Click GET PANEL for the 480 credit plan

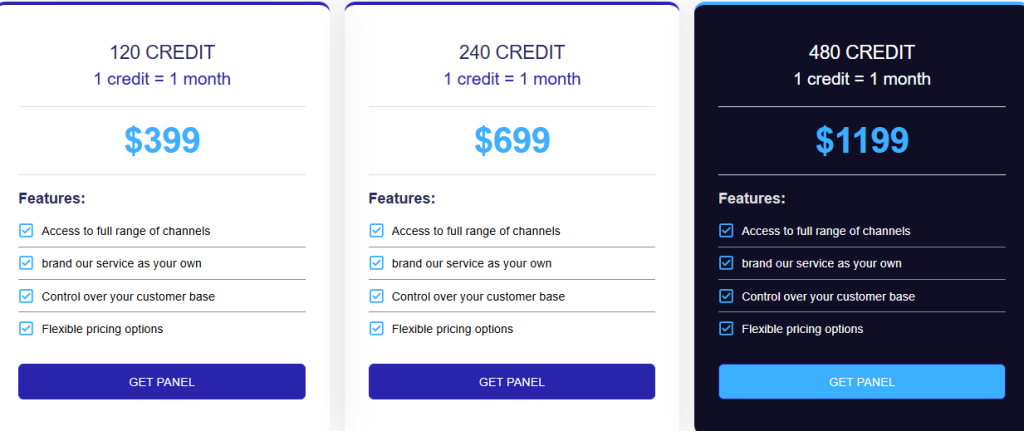861,382
